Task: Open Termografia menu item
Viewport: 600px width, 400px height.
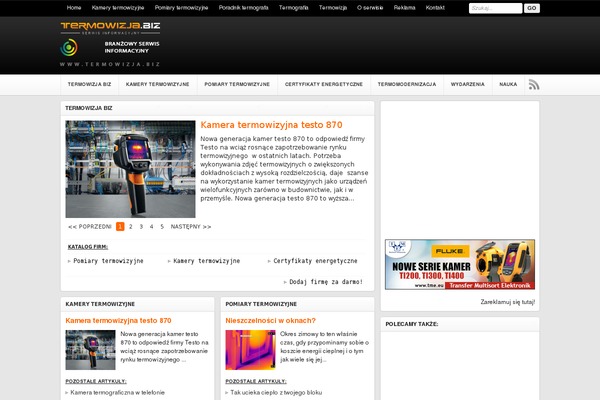Action: tap(293, 8)
